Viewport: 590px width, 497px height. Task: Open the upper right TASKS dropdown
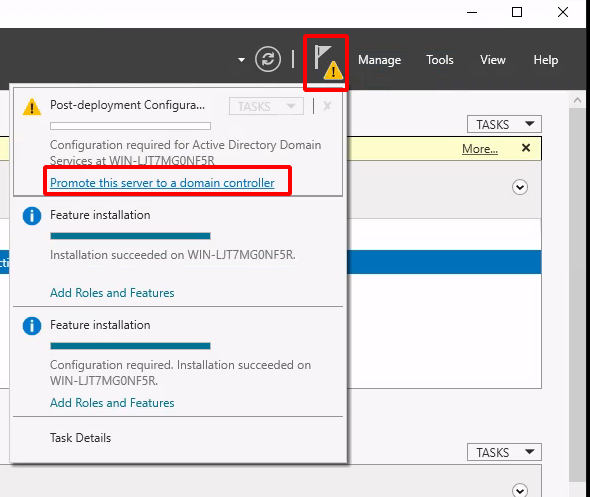504,124
